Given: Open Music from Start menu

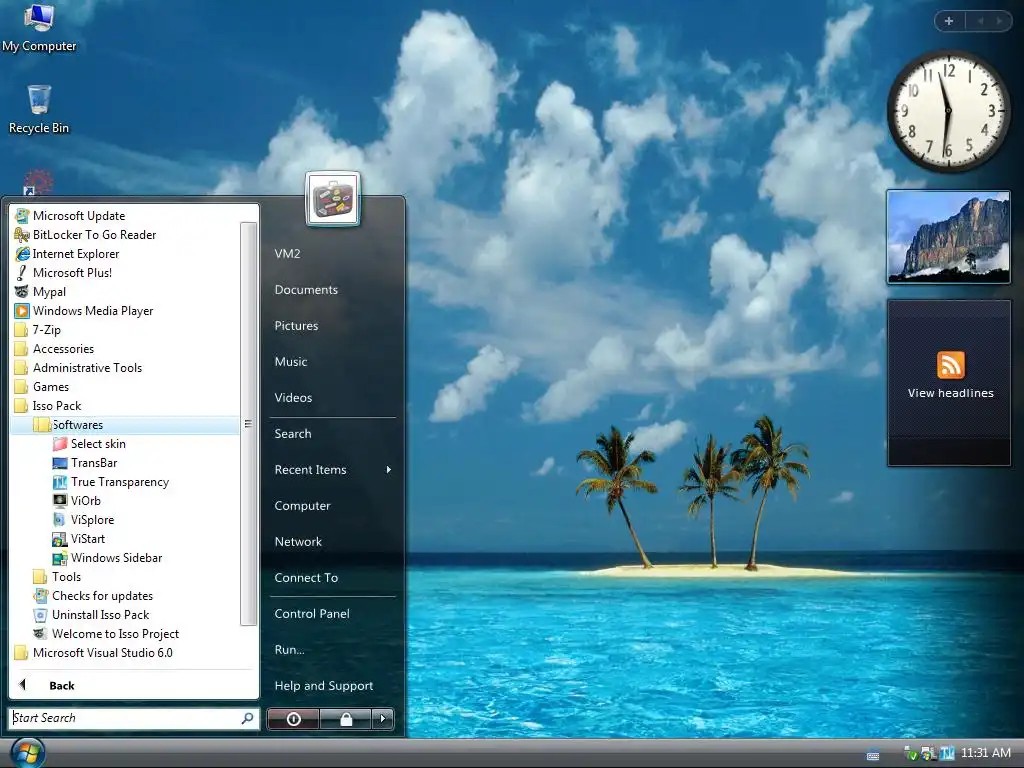Looking at the screenshot, I should click(x=291, y=361).
